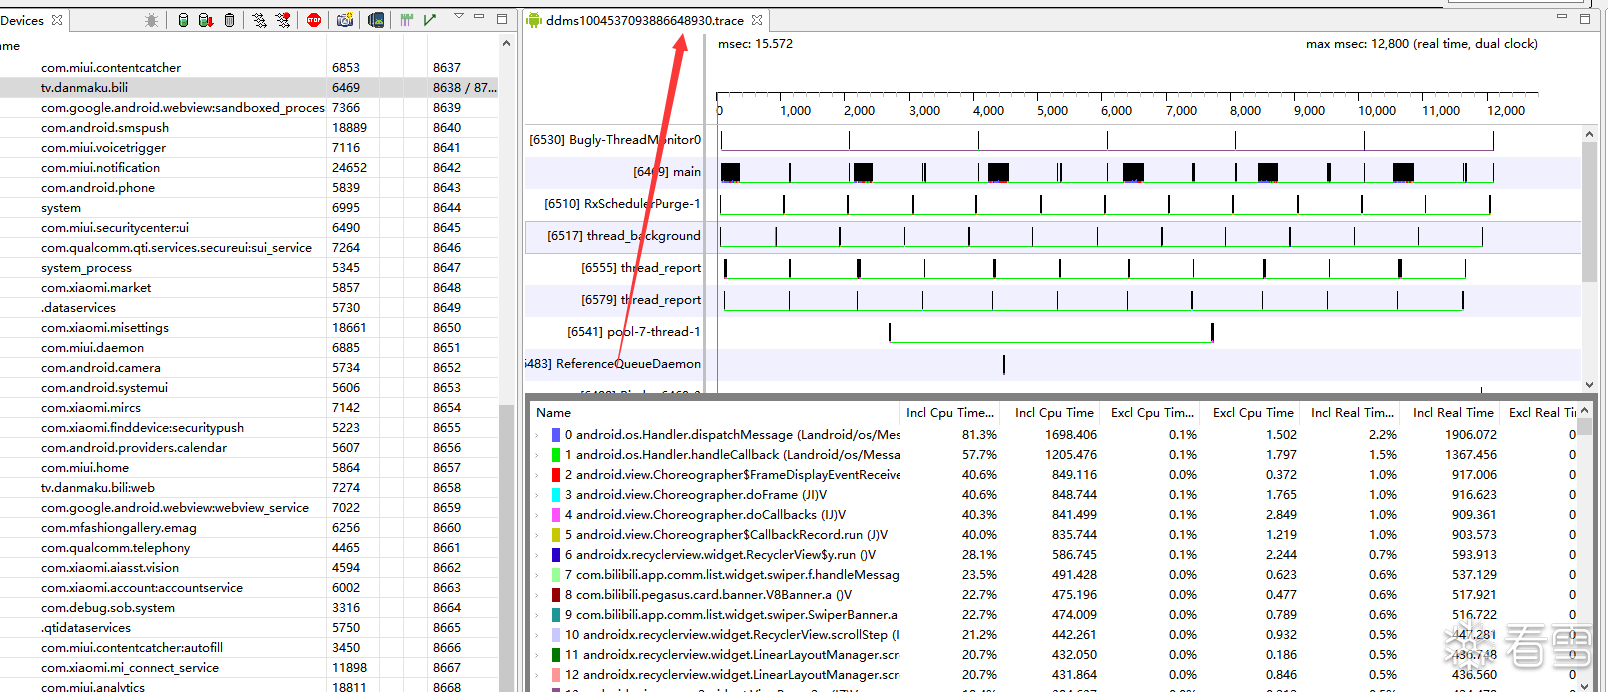Click green color swatch of handleCallback row
1608x692 pixels.
pos(555,455)
